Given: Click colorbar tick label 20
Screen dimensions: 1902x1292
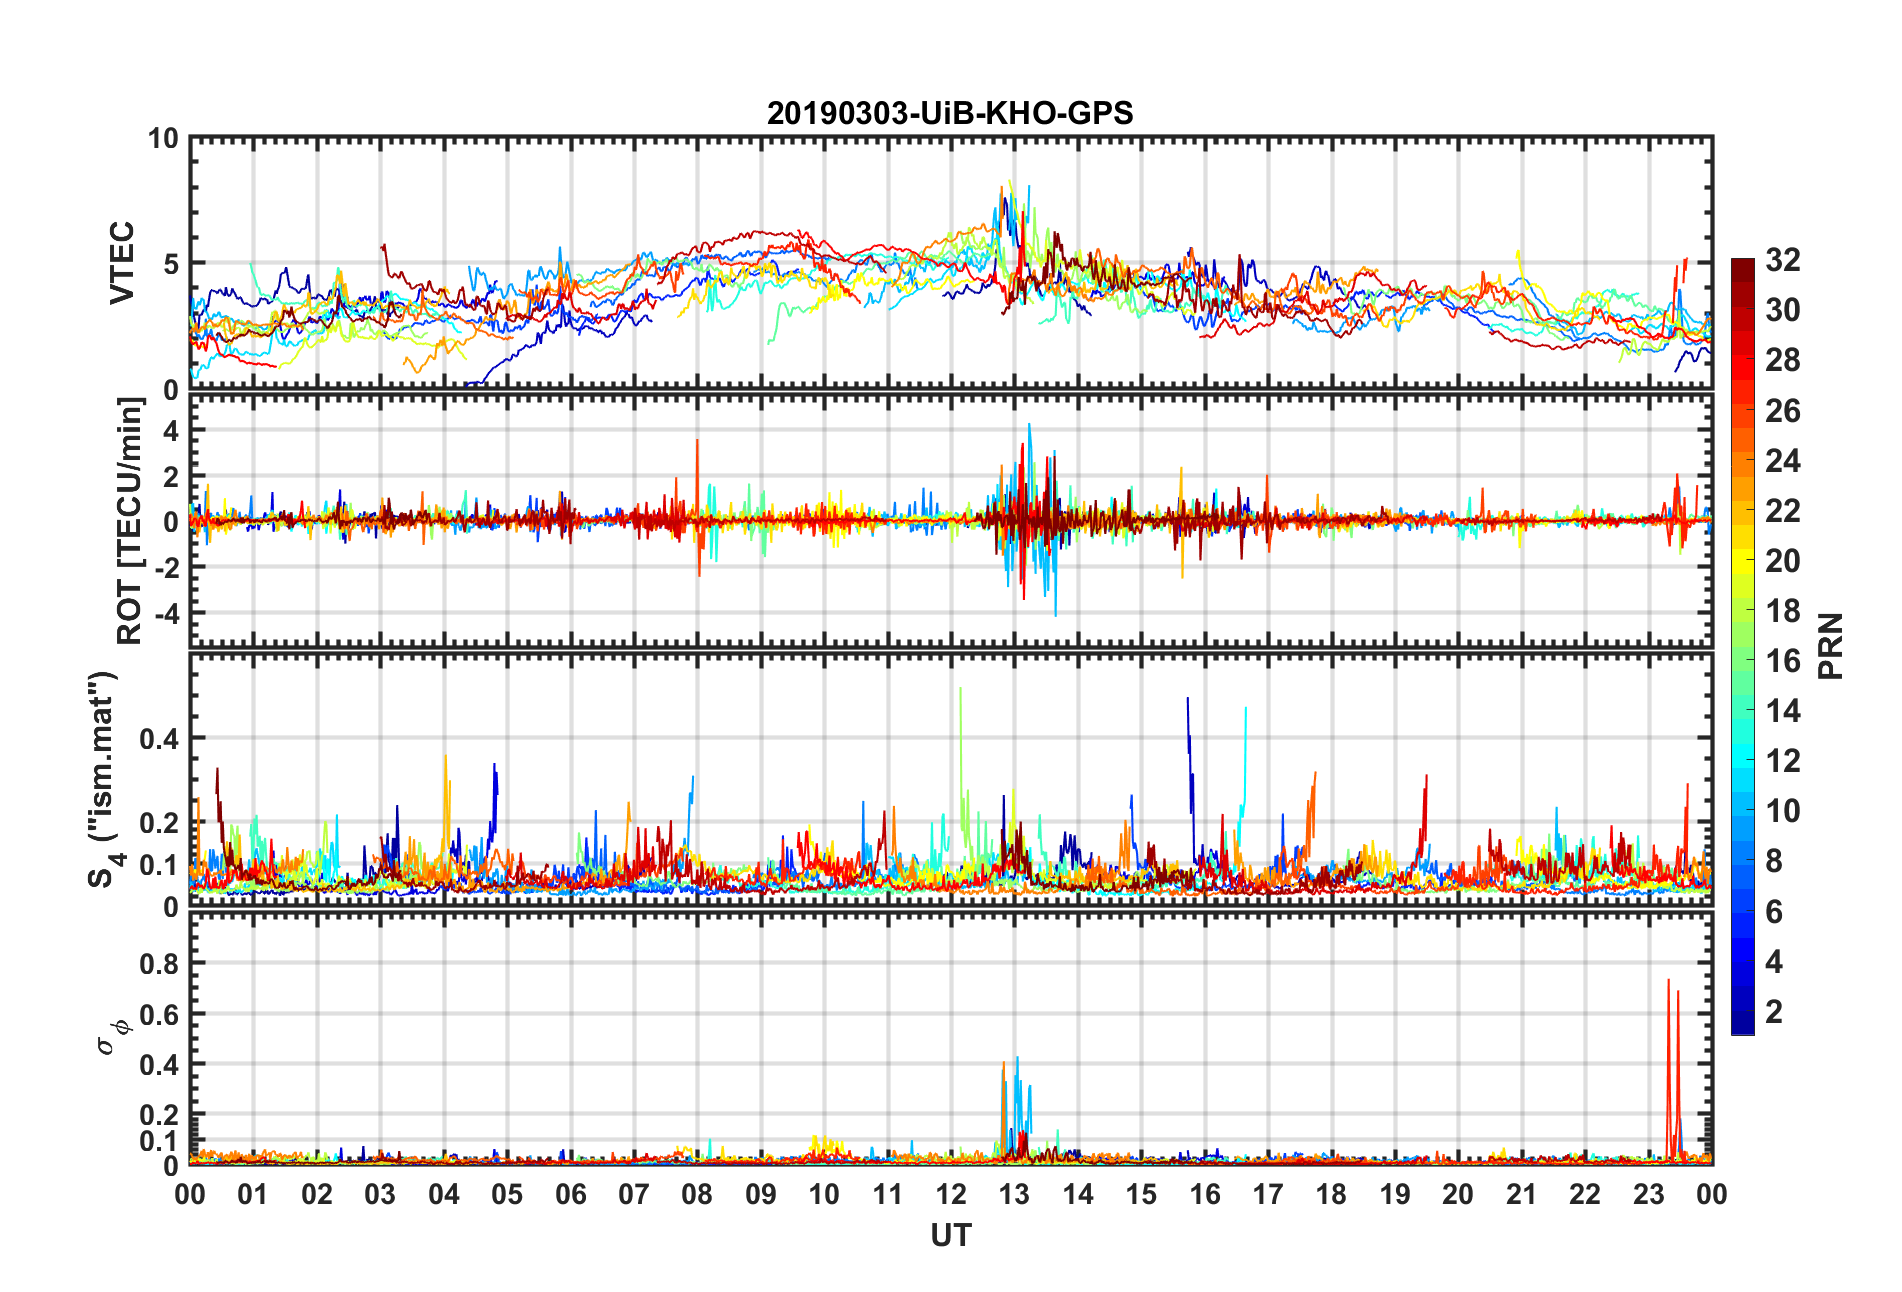Looking at the screenshot, I should pyautogui.click(x=1783, y=561).
